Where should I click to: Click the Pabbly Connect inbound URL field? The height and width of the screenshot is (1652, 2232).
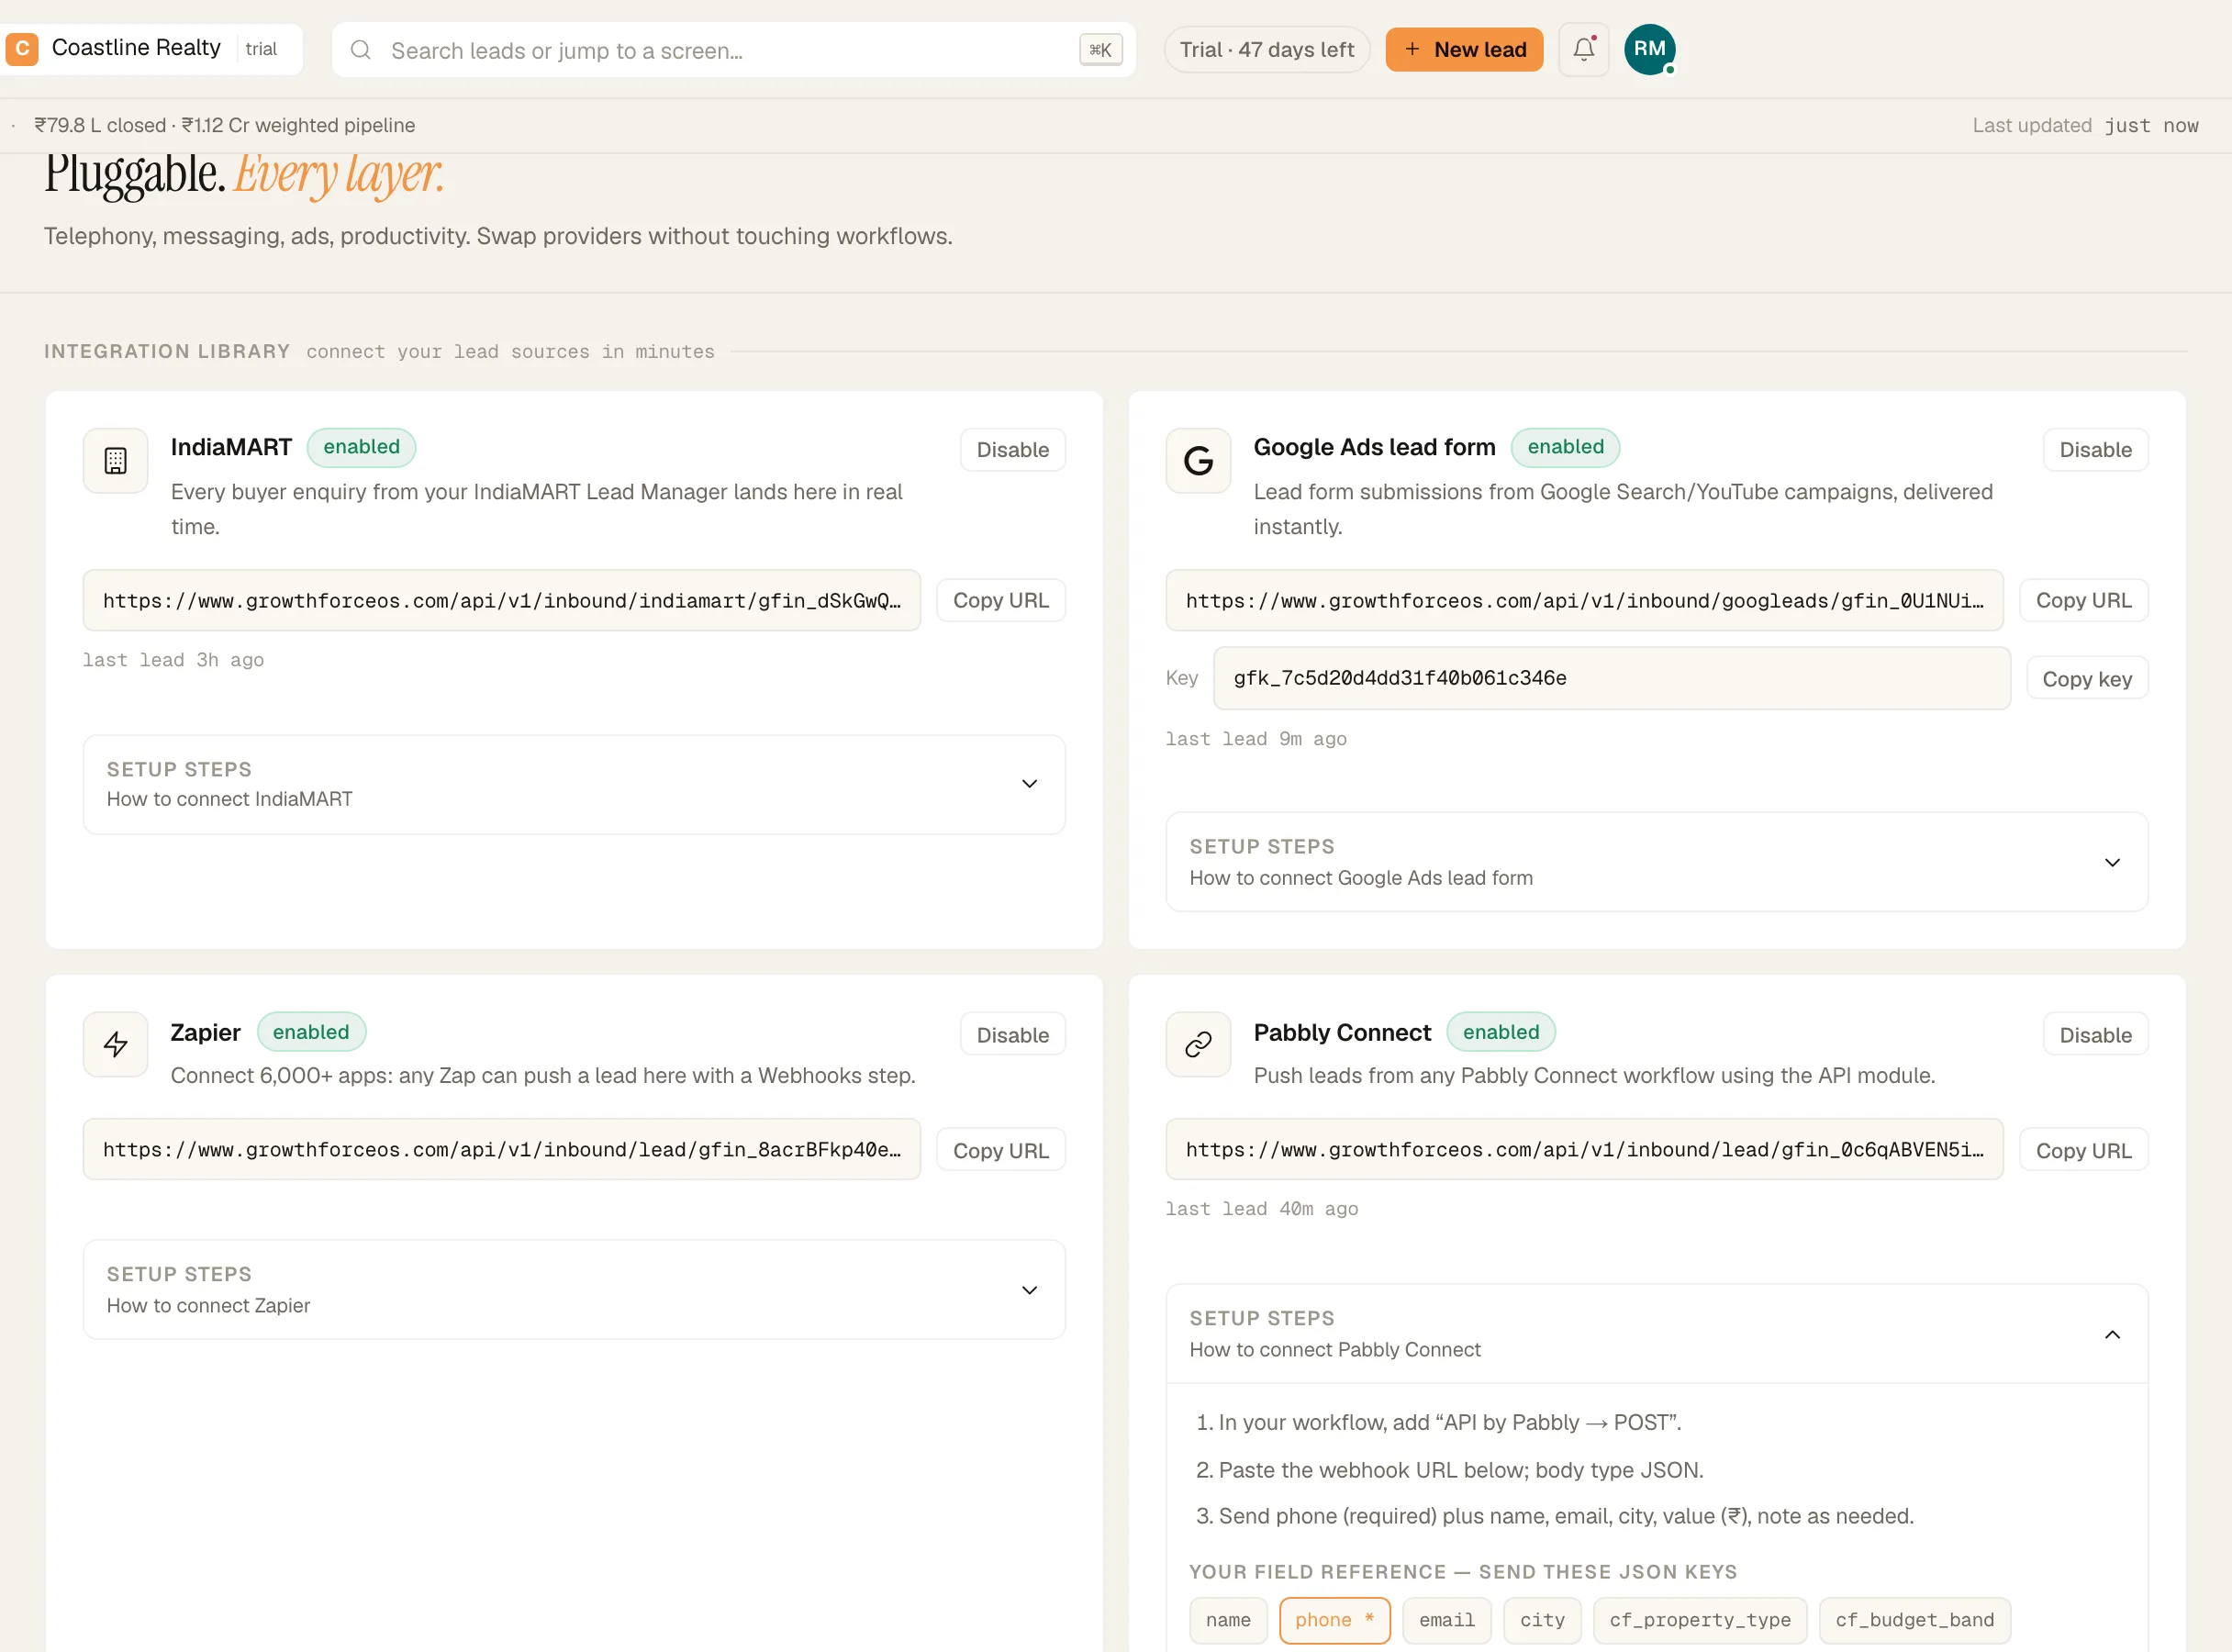pos(1584,1149)
